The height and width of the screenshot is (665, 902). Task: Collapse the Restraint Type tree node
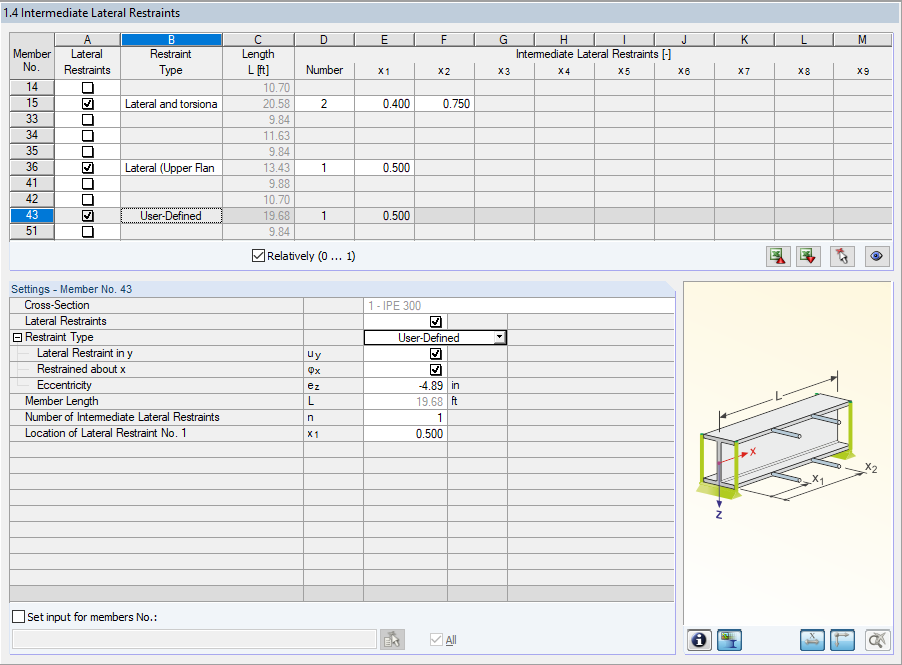17,338
